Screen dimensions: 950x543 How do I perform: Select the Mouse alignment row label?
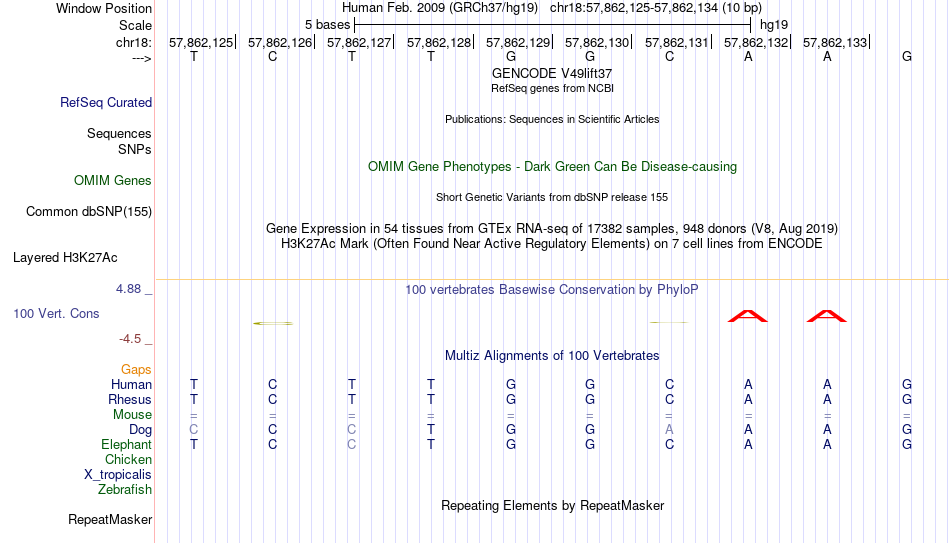132,415
